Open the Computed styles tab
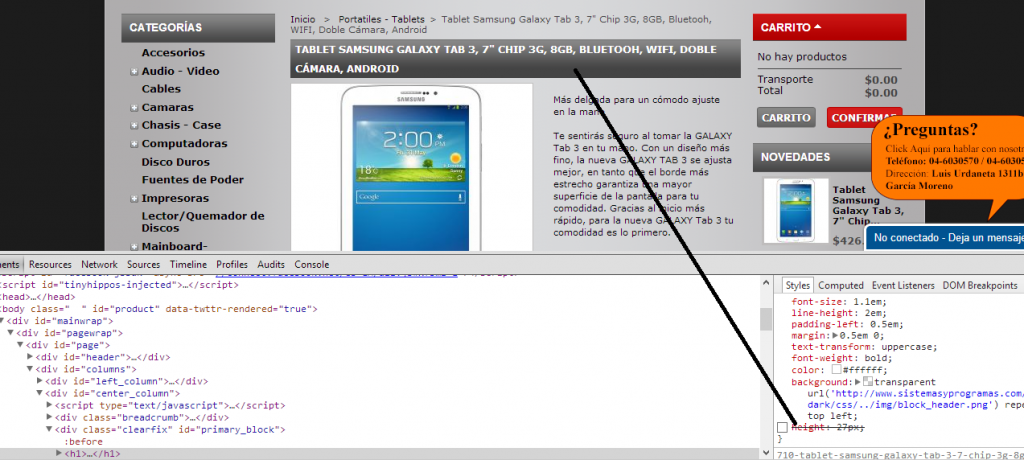The width and height of the screenshot is (1024, 460). (x=840, y=285)
